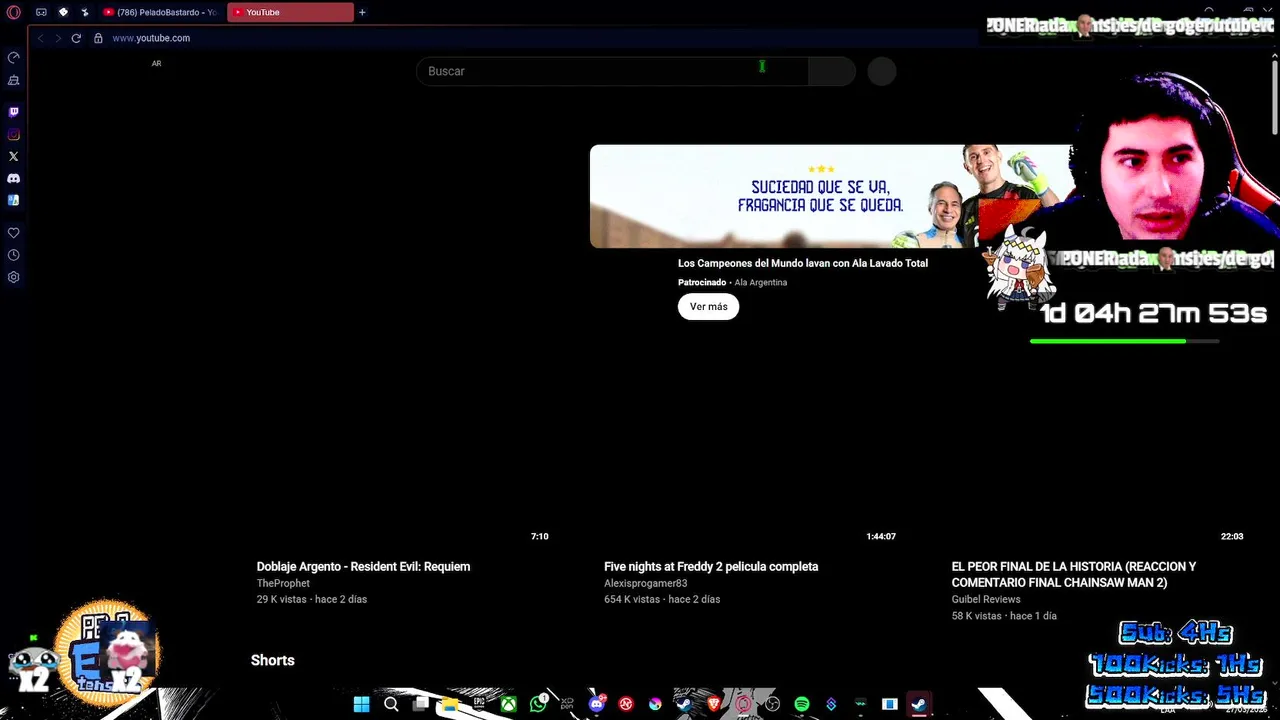Click the Ver más ad button
The image size is (1280, 720).
(708, 307)
